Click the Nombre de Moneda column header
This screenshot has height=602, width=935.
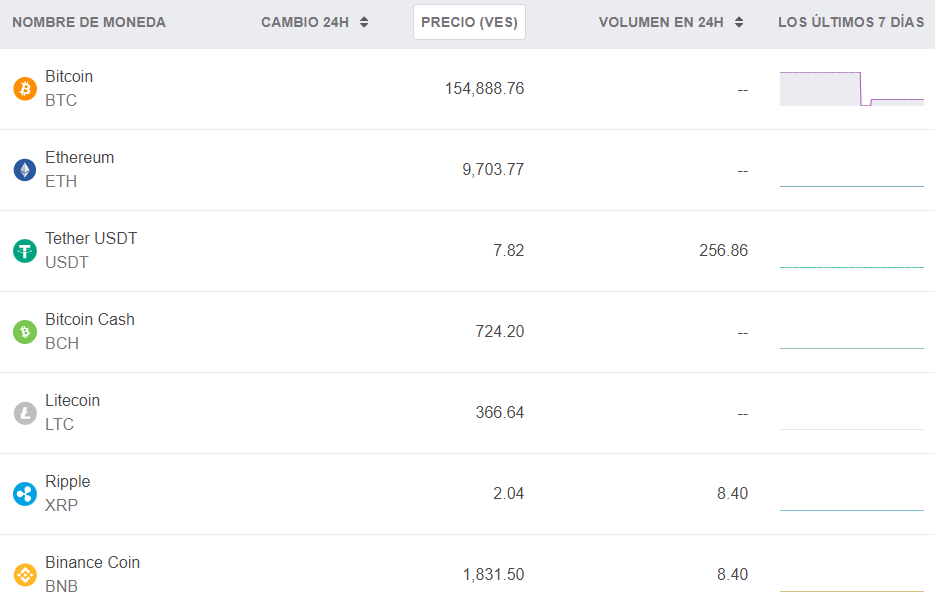89,22
